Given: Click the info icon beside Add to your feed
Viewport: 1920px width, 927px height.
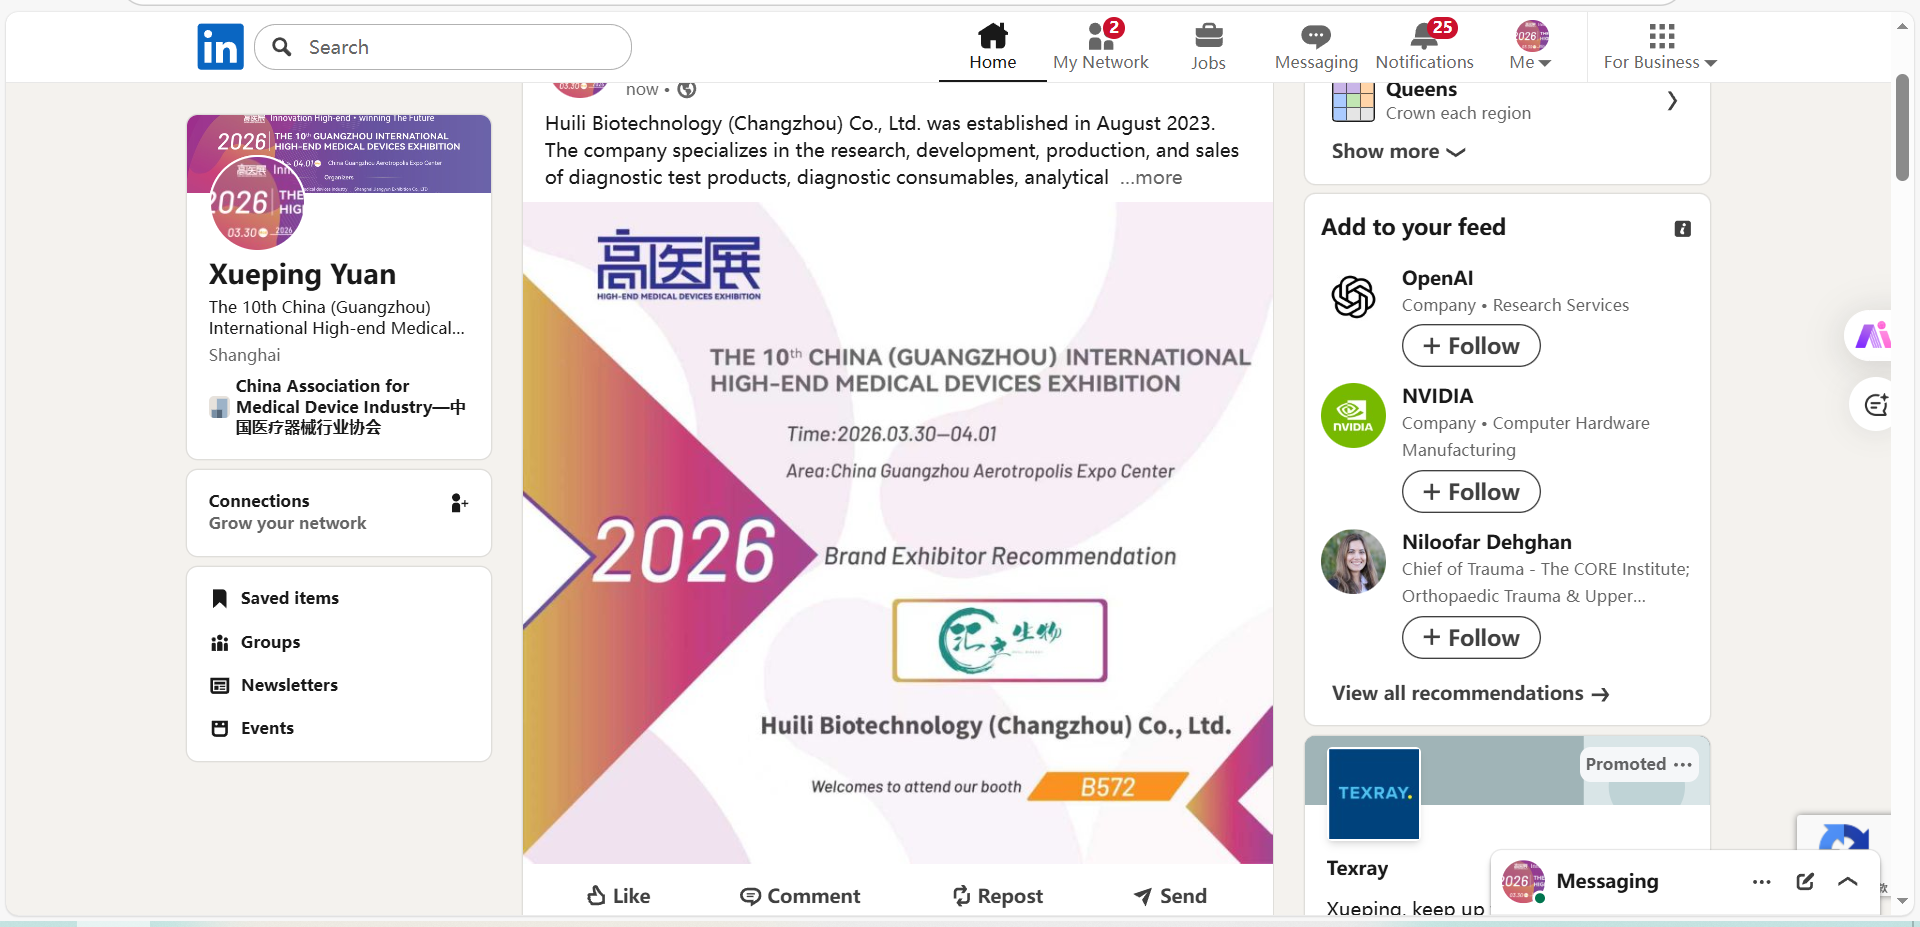Looking at the screenshot, I should coord(1683,229).
